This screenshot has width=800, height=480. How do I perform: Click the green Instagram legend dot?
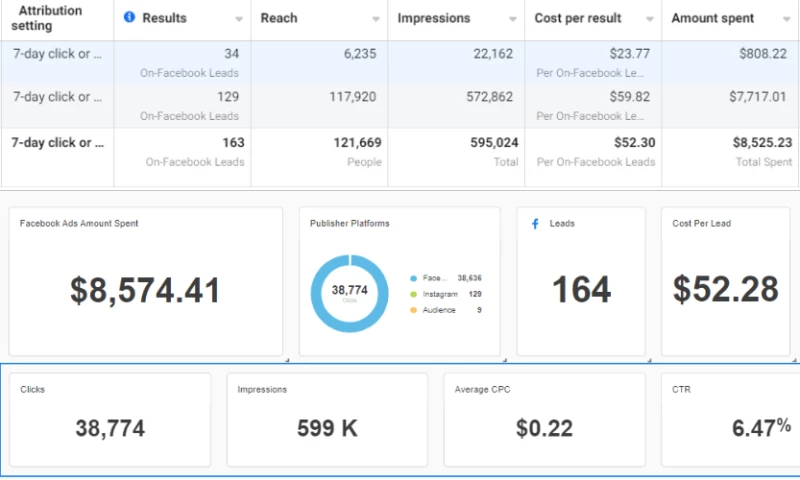point(414,294)
